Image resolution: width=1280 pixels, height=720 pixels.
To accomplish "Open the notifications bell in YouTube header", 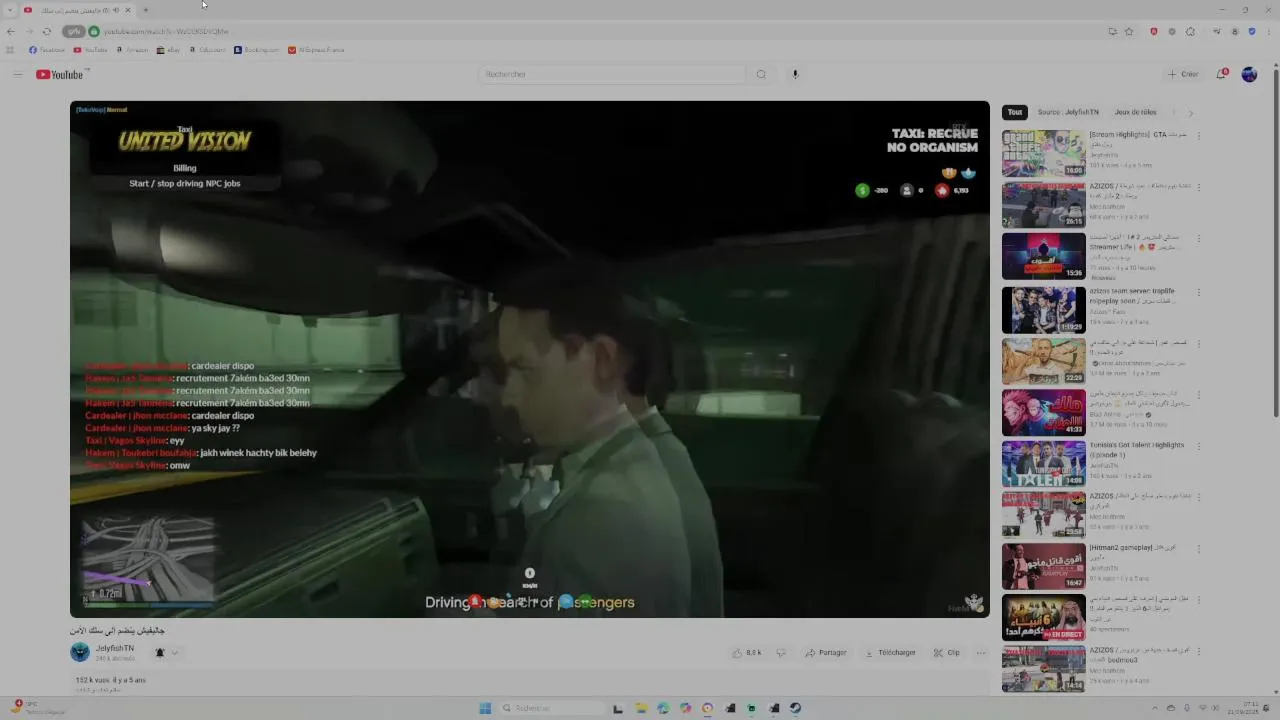I will [x=1221, y=74].
